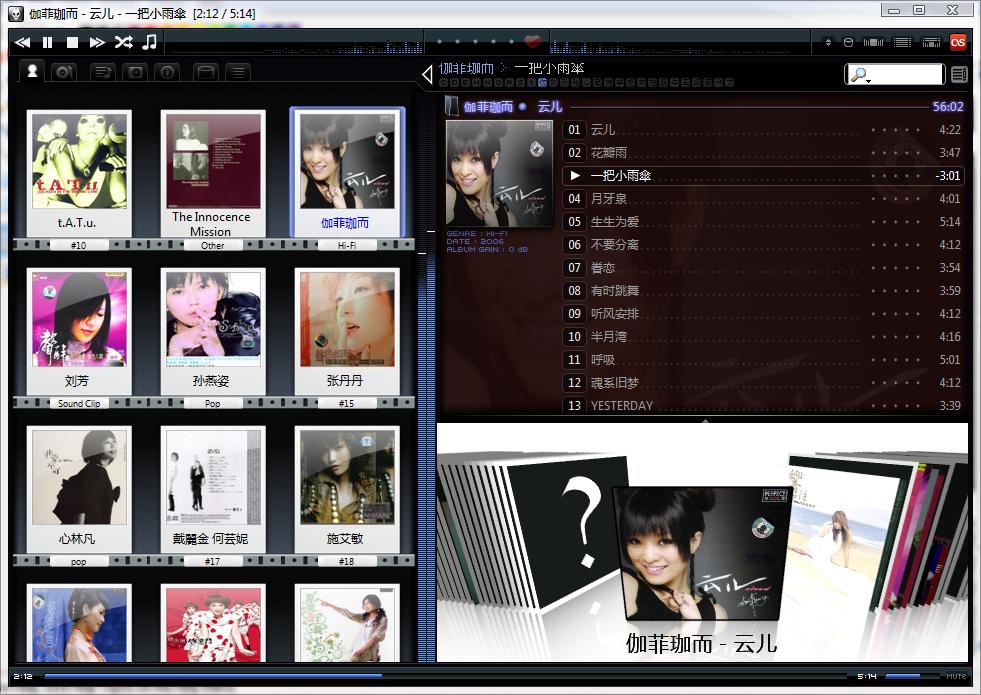Click the Other genre label
Image resolution: width=981 pixels, height=695 pixels.
coord(213,245)
